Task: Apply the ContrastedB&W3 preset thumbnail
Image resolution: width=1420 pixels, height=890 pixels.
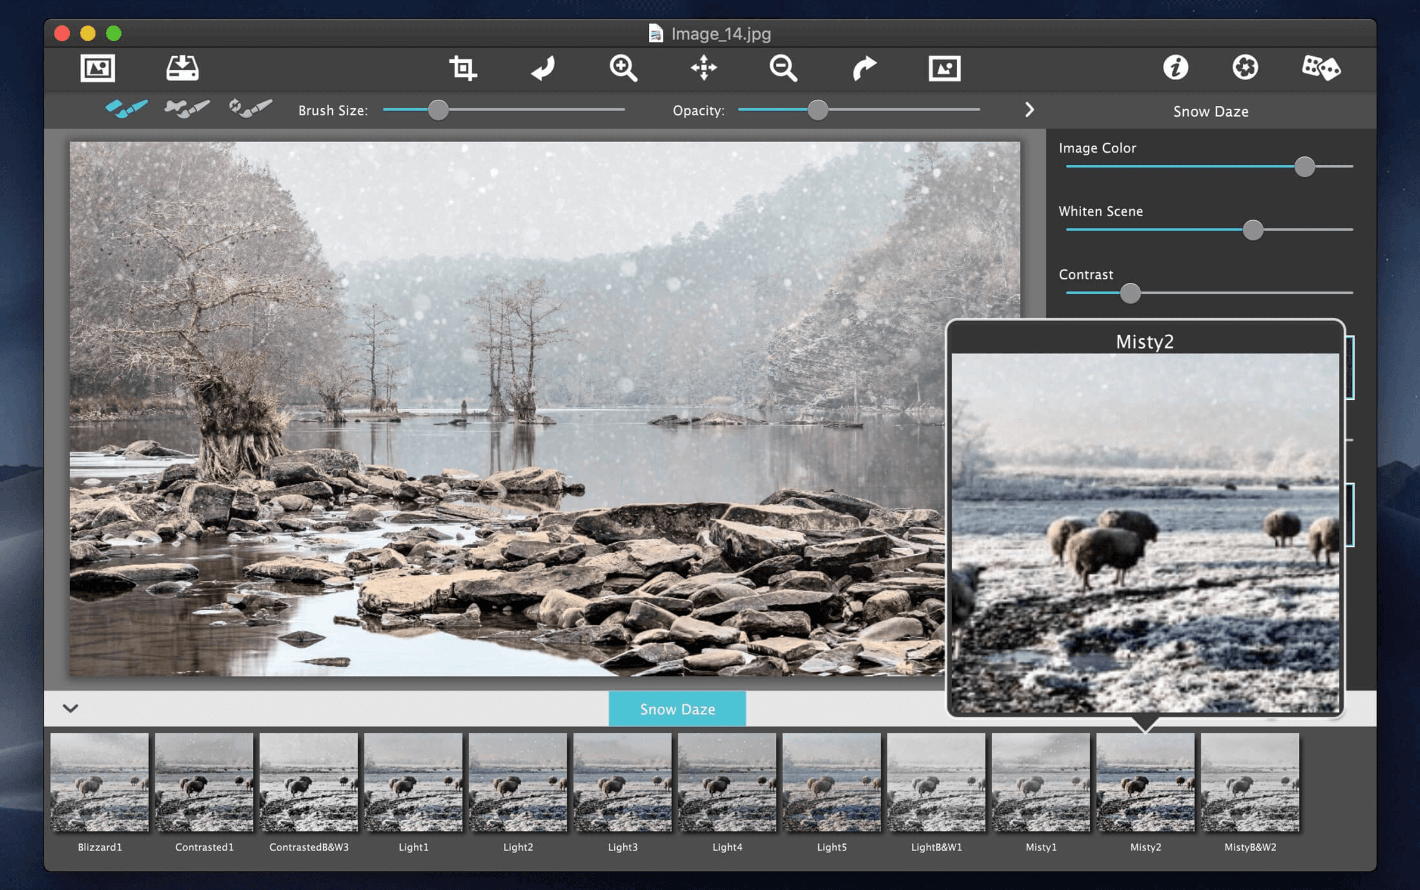Action: (309, 782)
